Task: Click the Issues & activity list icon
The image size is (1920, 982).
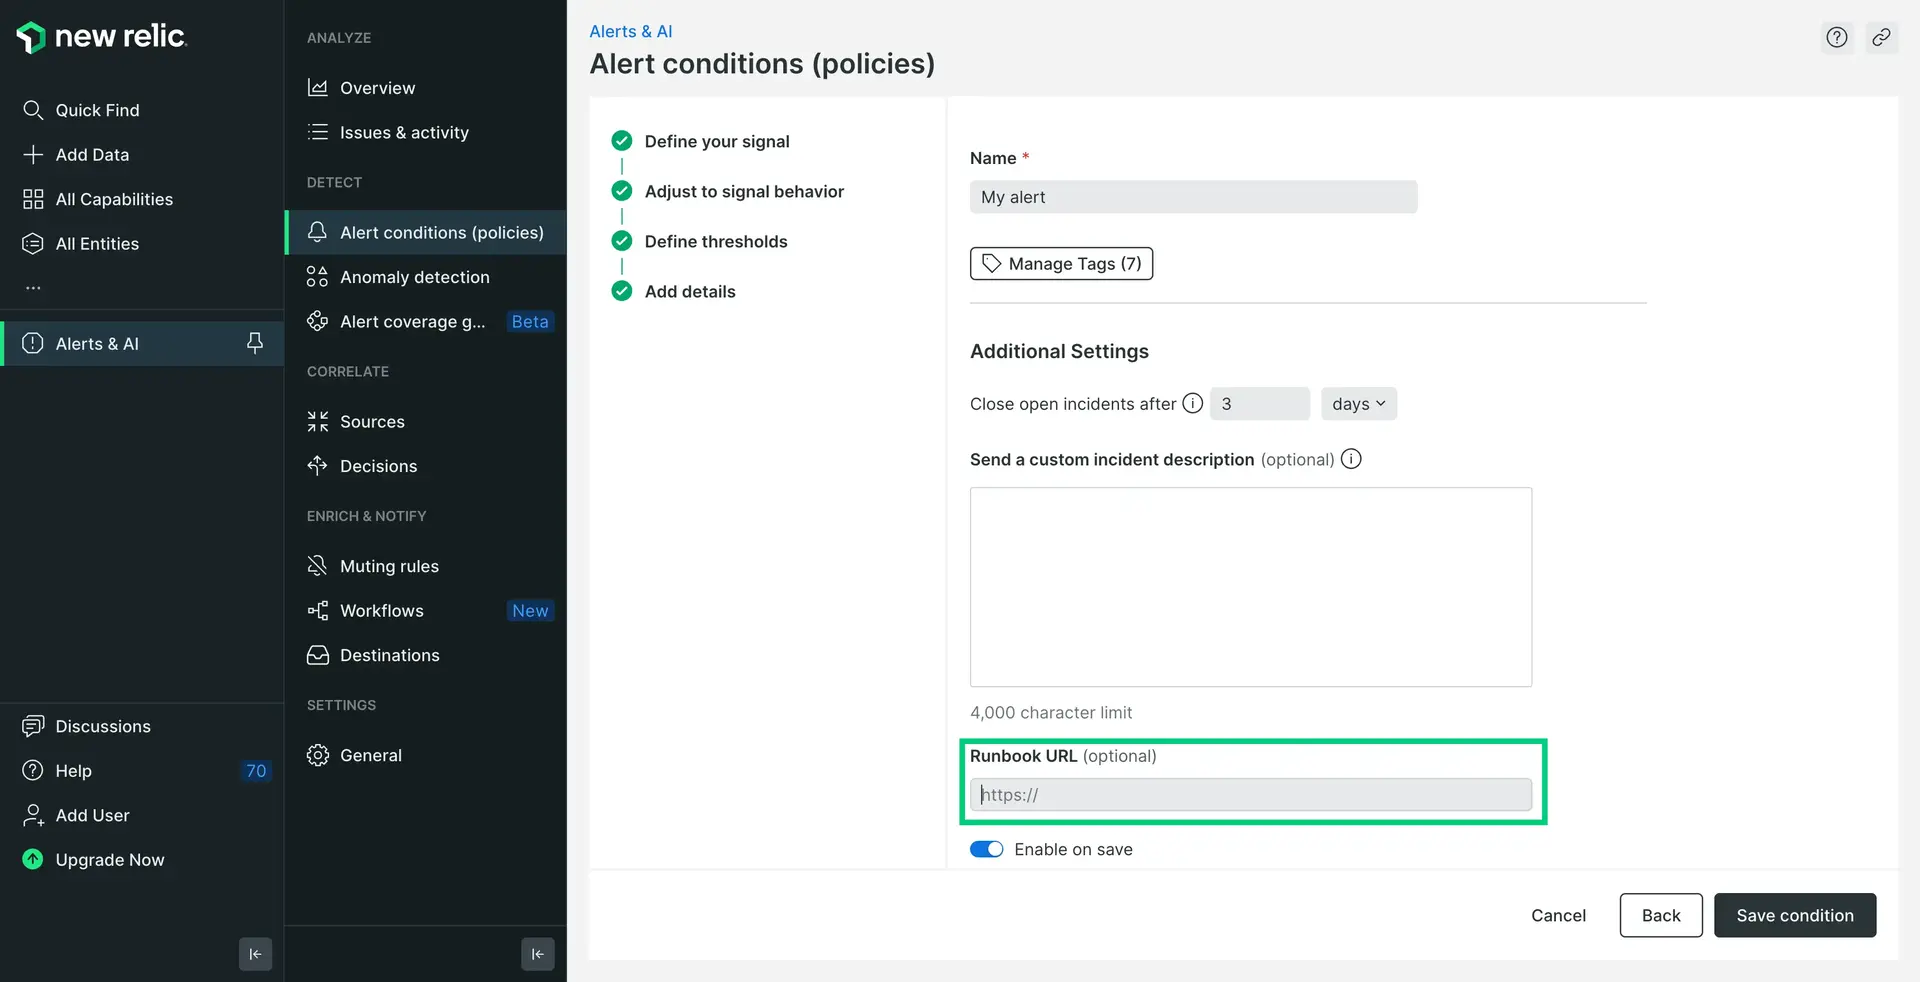Action: [318, 132]
